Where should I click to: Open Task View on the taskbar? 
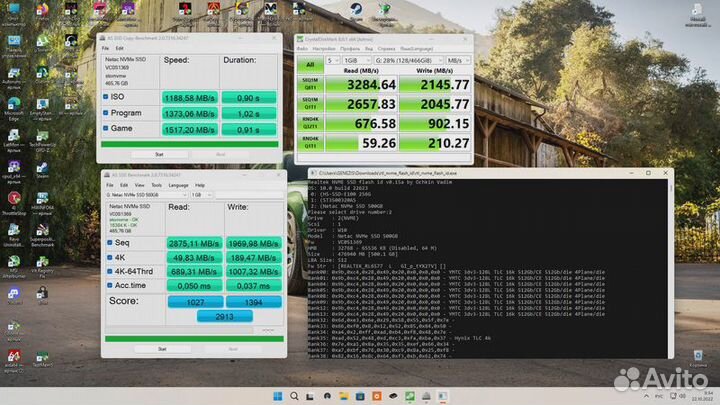pyautogui.click(x=310, y=396)
